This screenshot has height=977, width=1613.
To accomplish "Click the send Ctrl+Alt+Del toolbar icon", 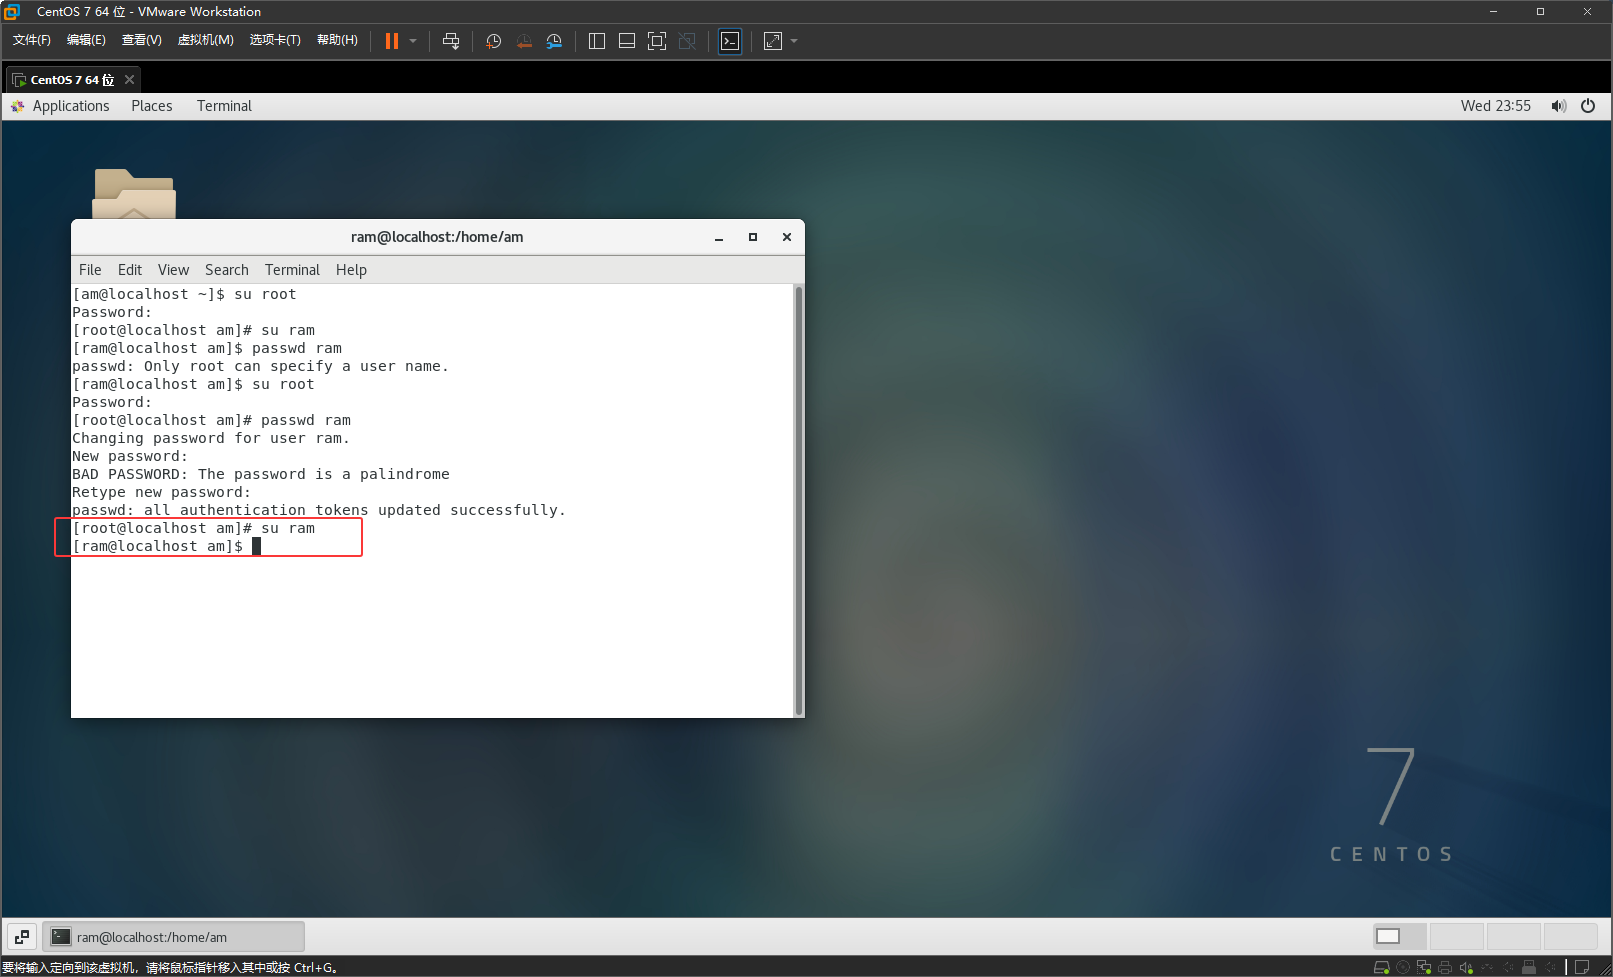I will (451, 41).
